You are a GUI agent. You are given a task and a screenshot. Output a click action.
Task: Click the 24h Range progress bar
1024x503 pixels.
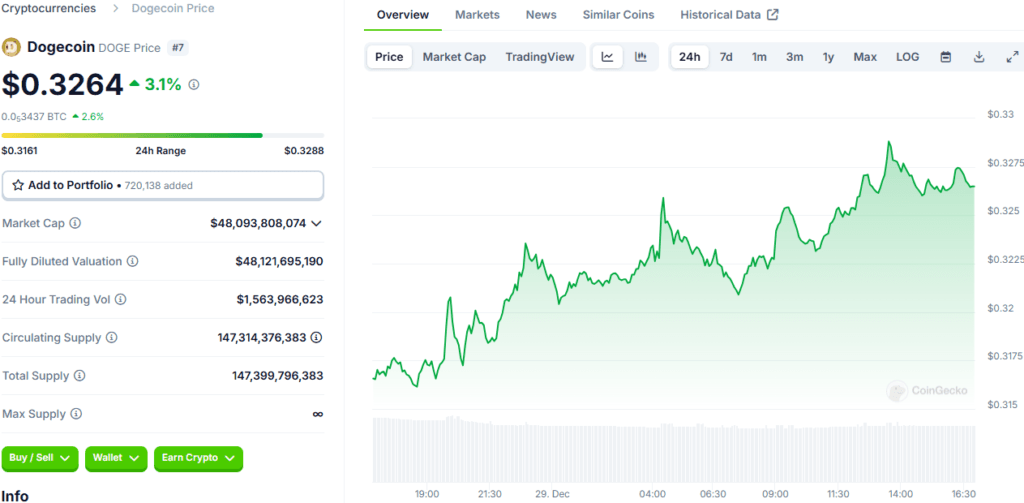(163, 135)
